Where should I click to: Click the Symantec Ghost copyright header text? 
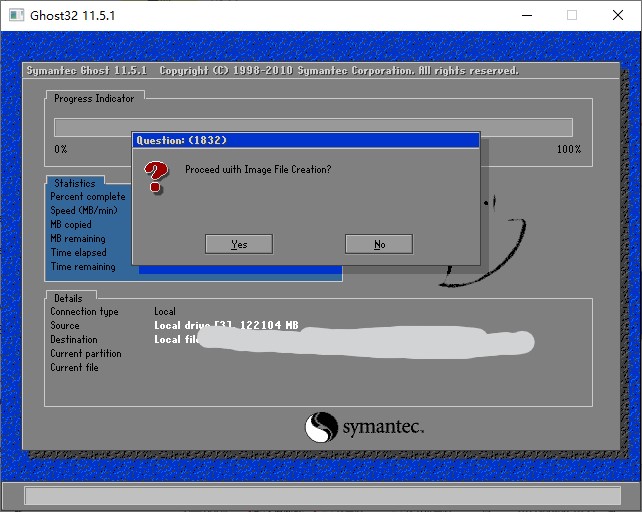pyautogui.click(x=273, y=71)
